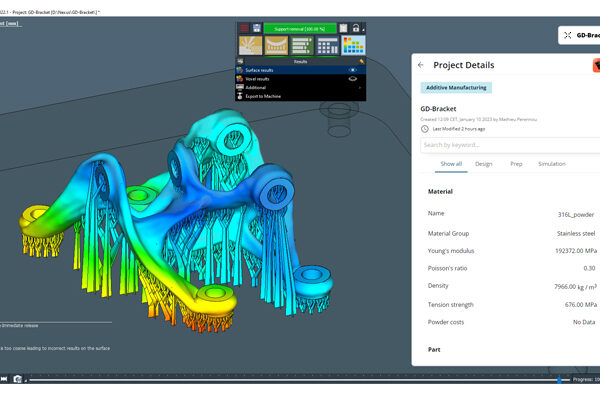The height and width of the screenshot is (395, 600).
Task: Toggle Voxel results visibility eye
Action: point(352,79)
